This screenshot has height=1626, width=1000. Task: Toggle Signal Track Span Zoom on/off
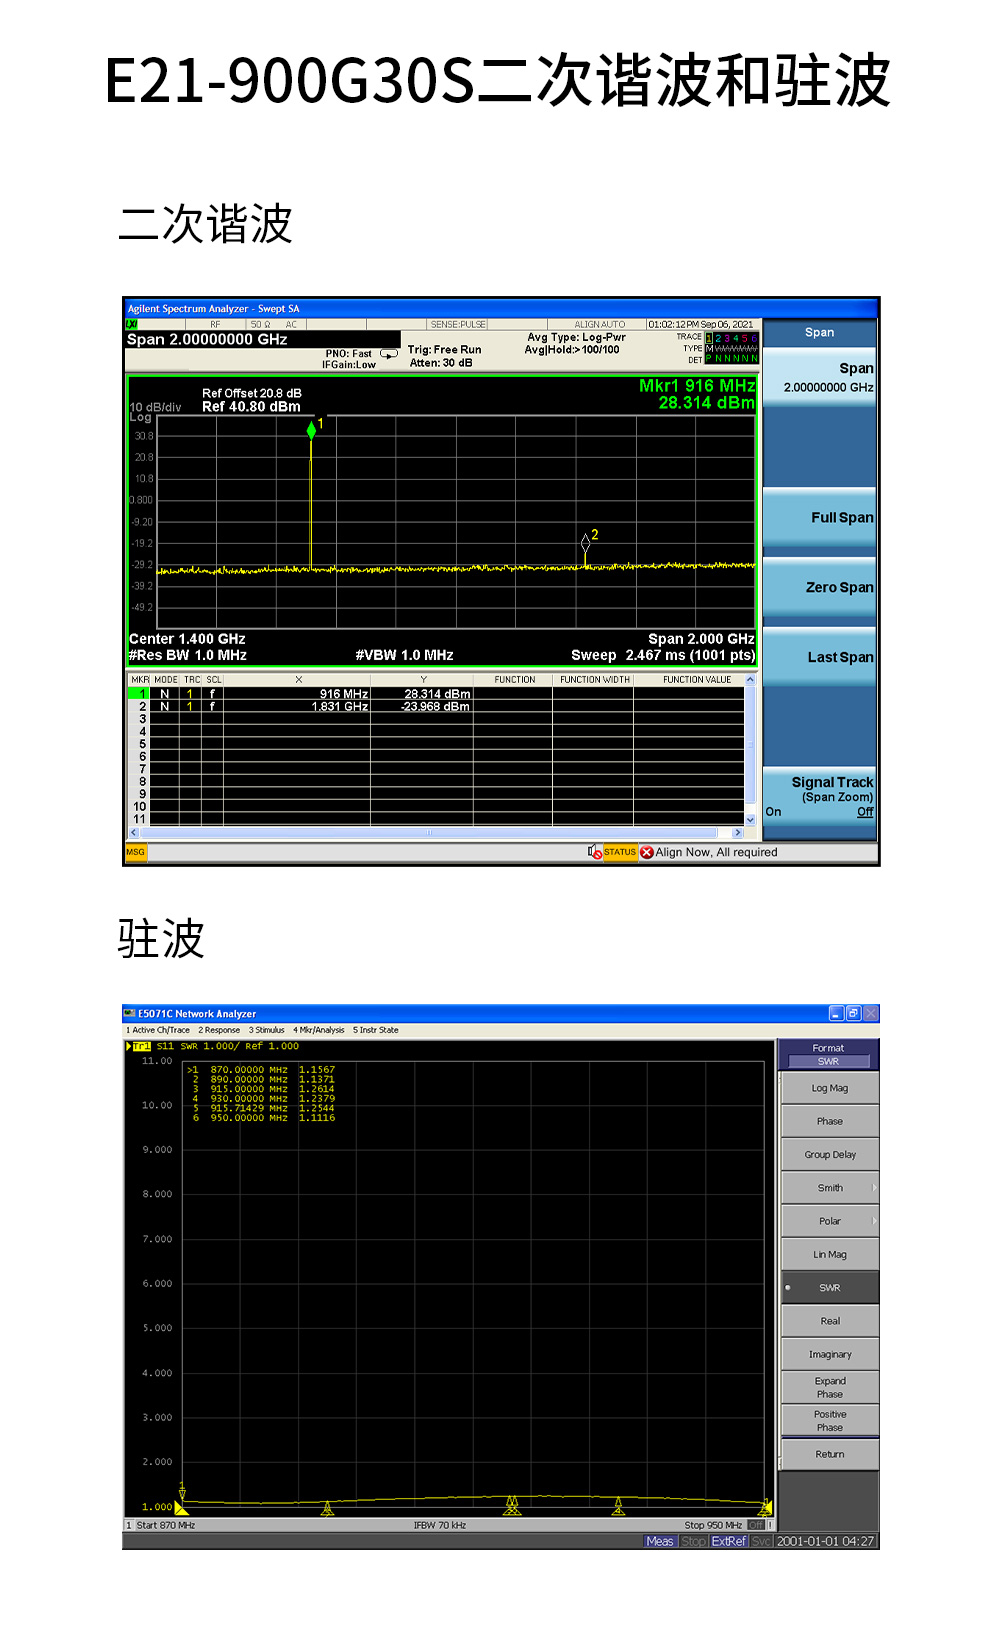click(820, 796)
